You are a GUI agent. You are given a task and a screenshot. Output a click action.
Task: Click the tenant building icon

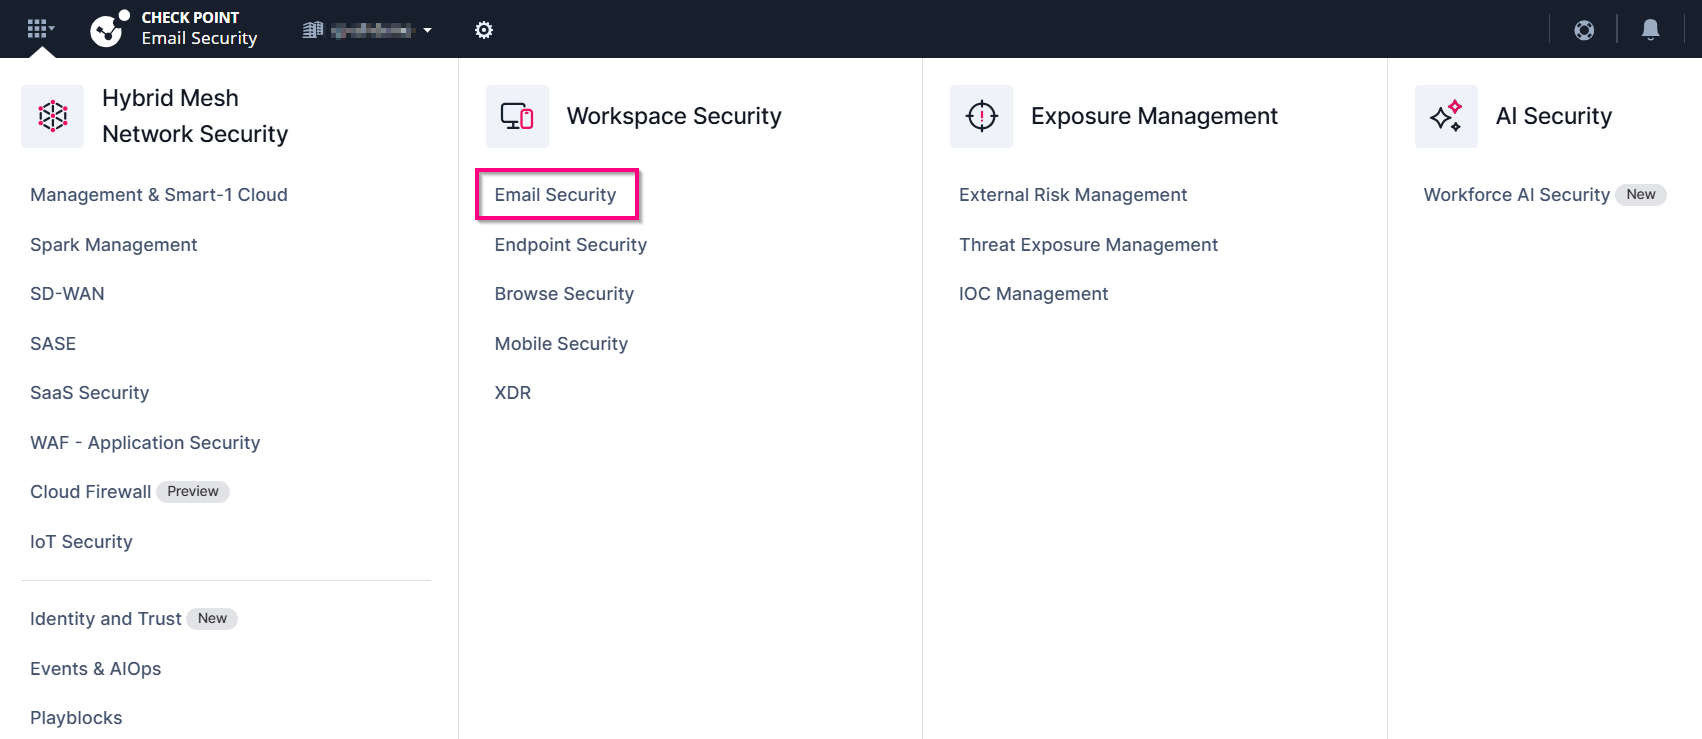(x=313, y=30)
